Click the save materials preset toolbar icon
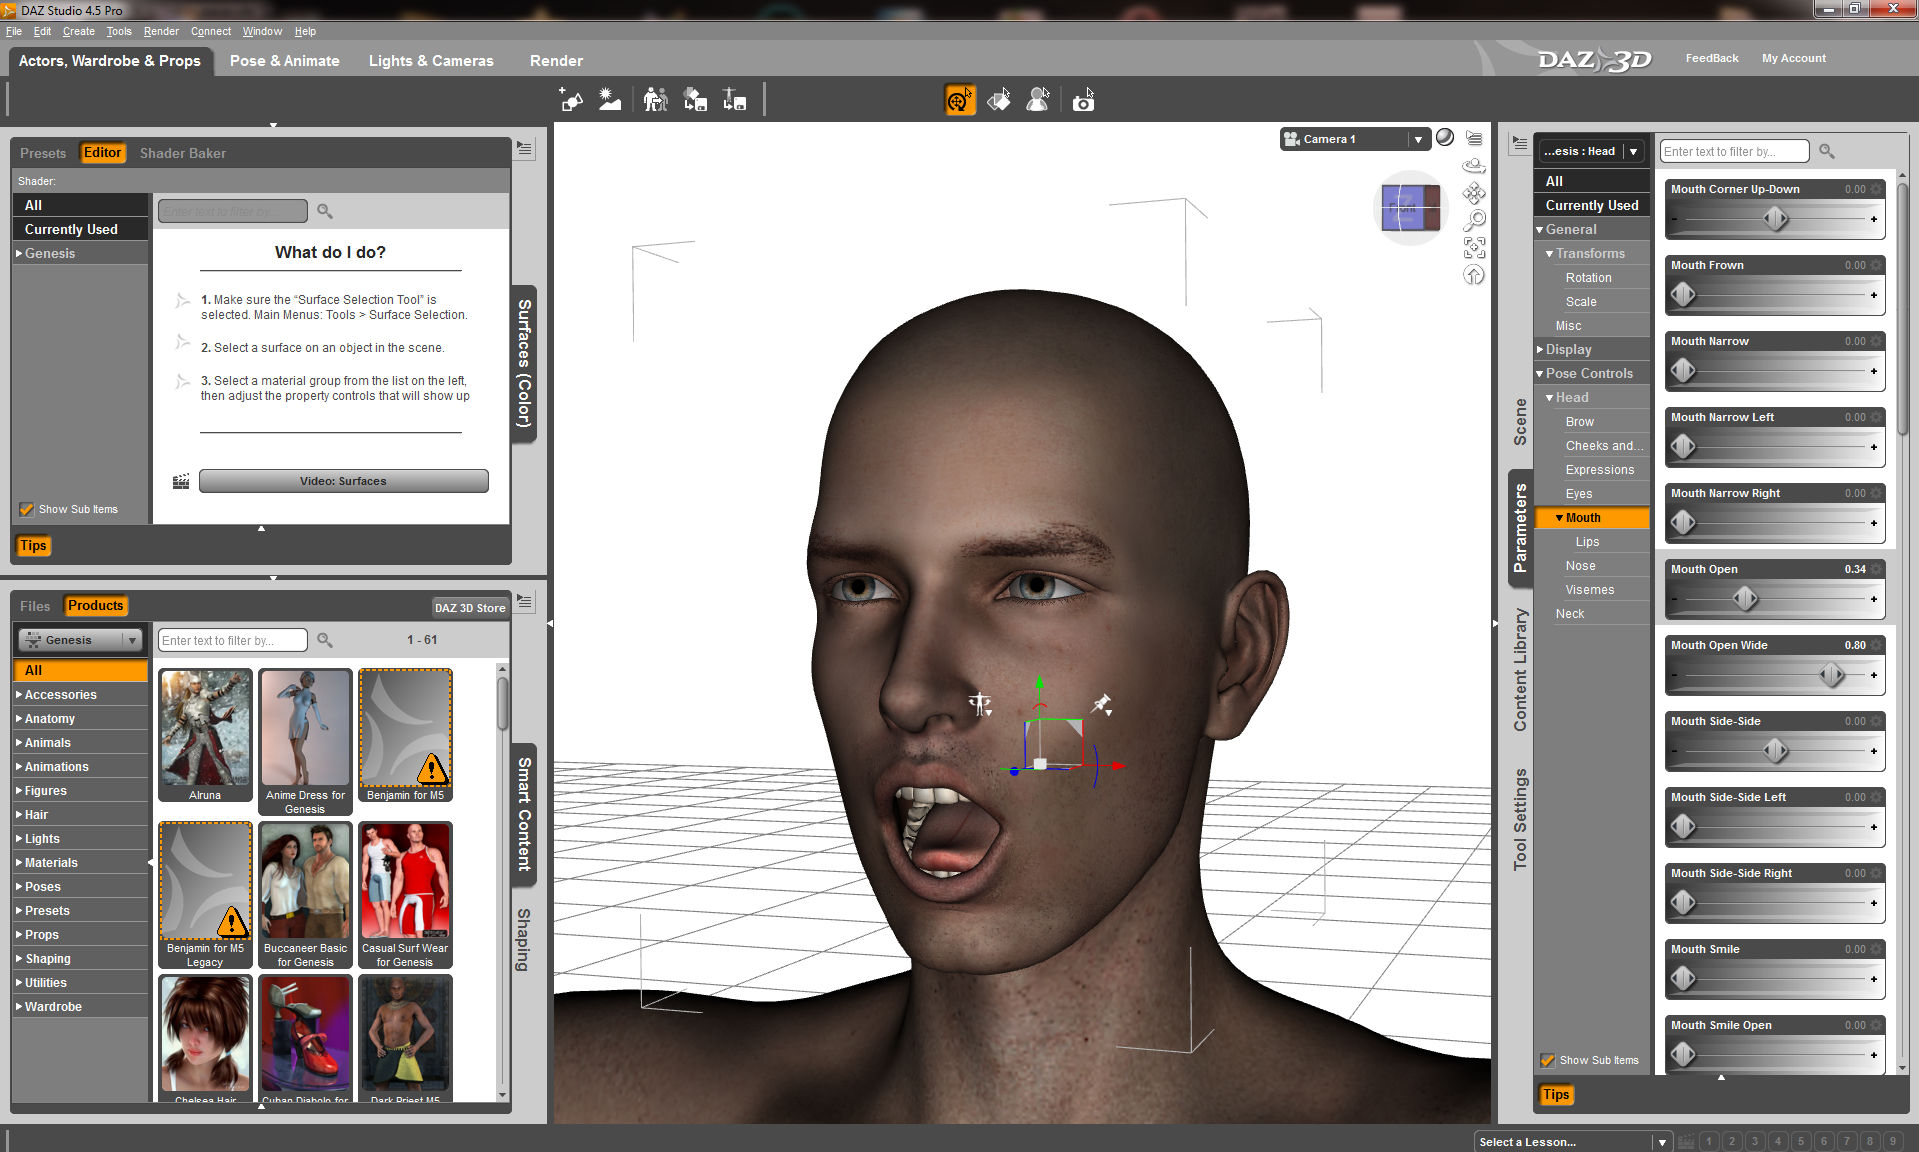This screenshot has width=1919, height=1152. [695, 99]
